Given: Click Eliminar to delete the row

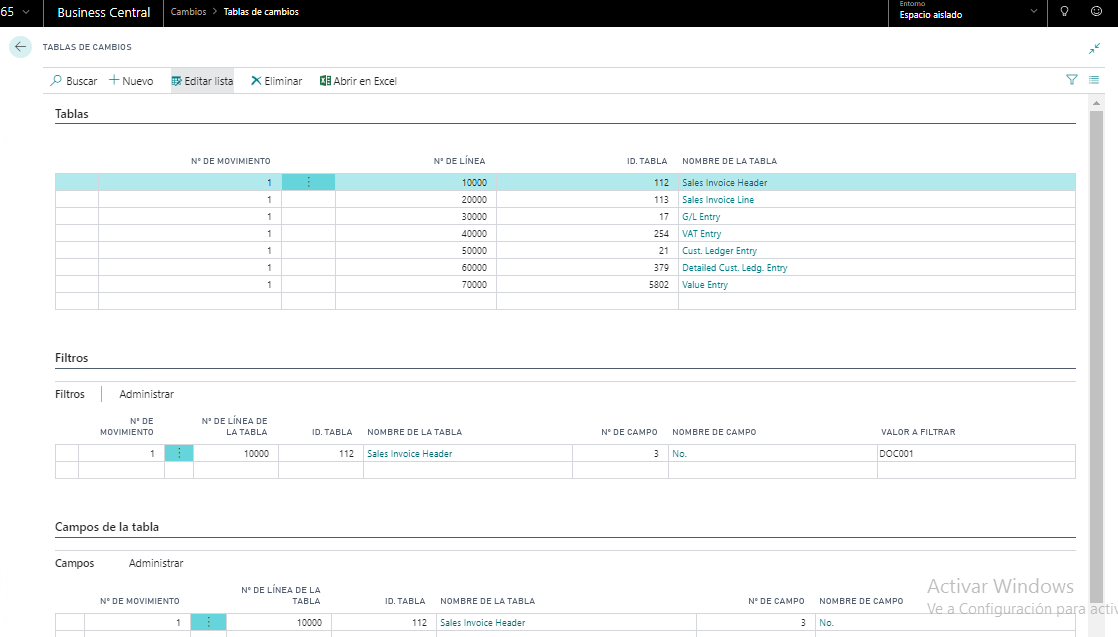Looking at the screenshot, I should click(277, 81).
